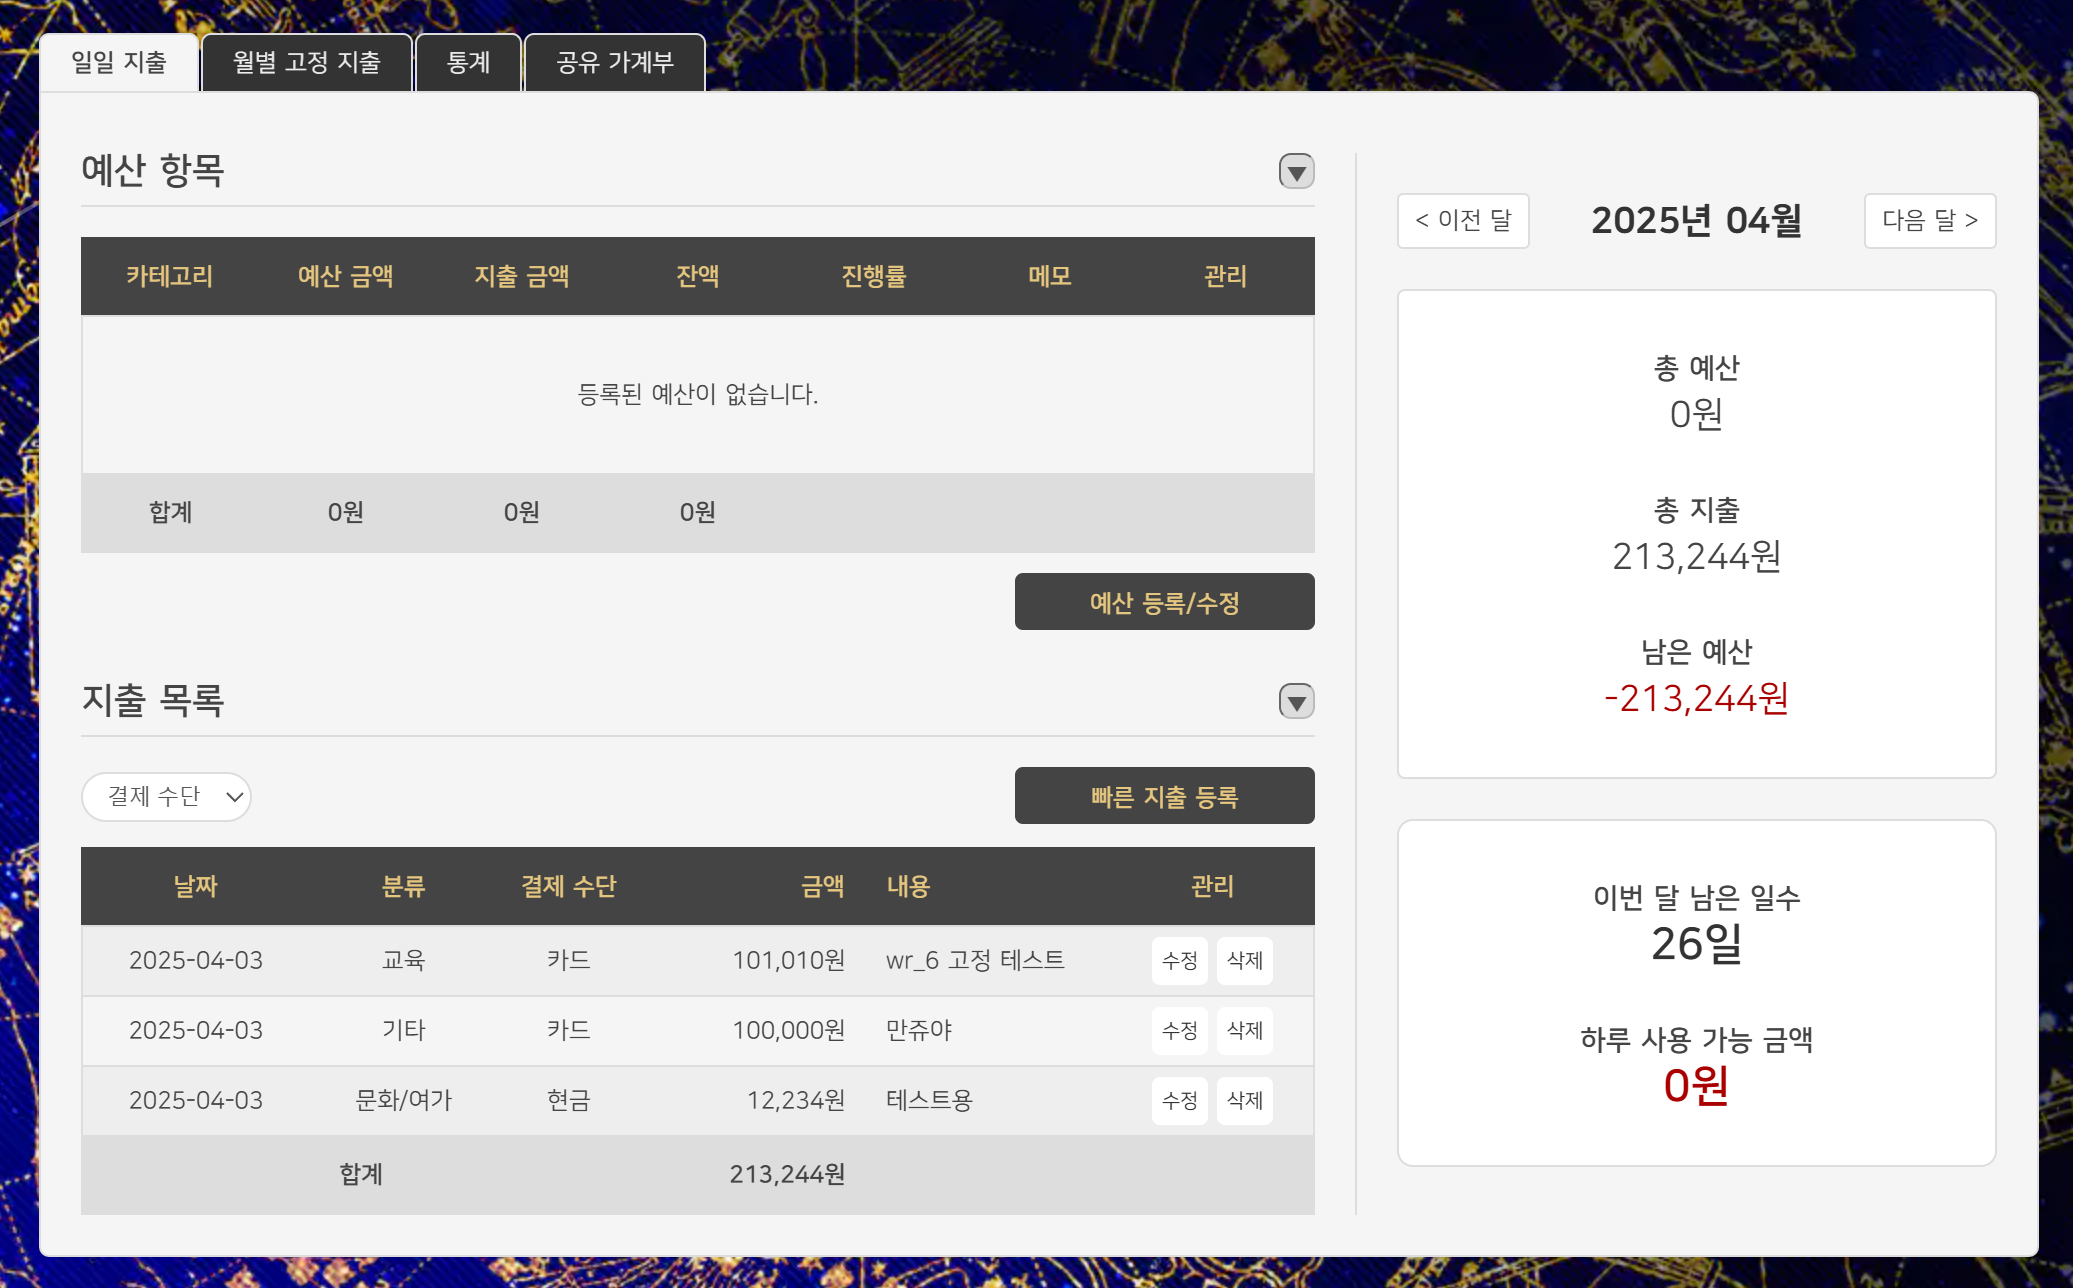Delete the wr_6 고정 테스트 expense
This screenshot has width=2073, height=1288.
(x=1244, y=961)
